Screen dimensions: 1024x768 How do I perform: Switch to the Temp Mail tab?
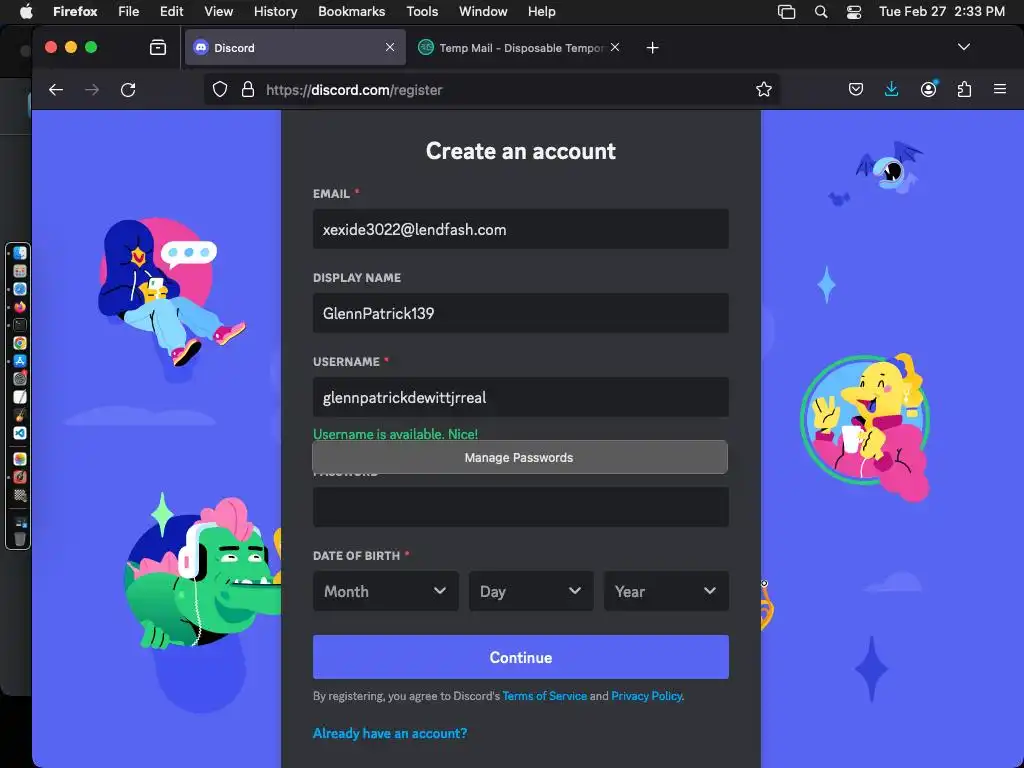pos(520,47)
